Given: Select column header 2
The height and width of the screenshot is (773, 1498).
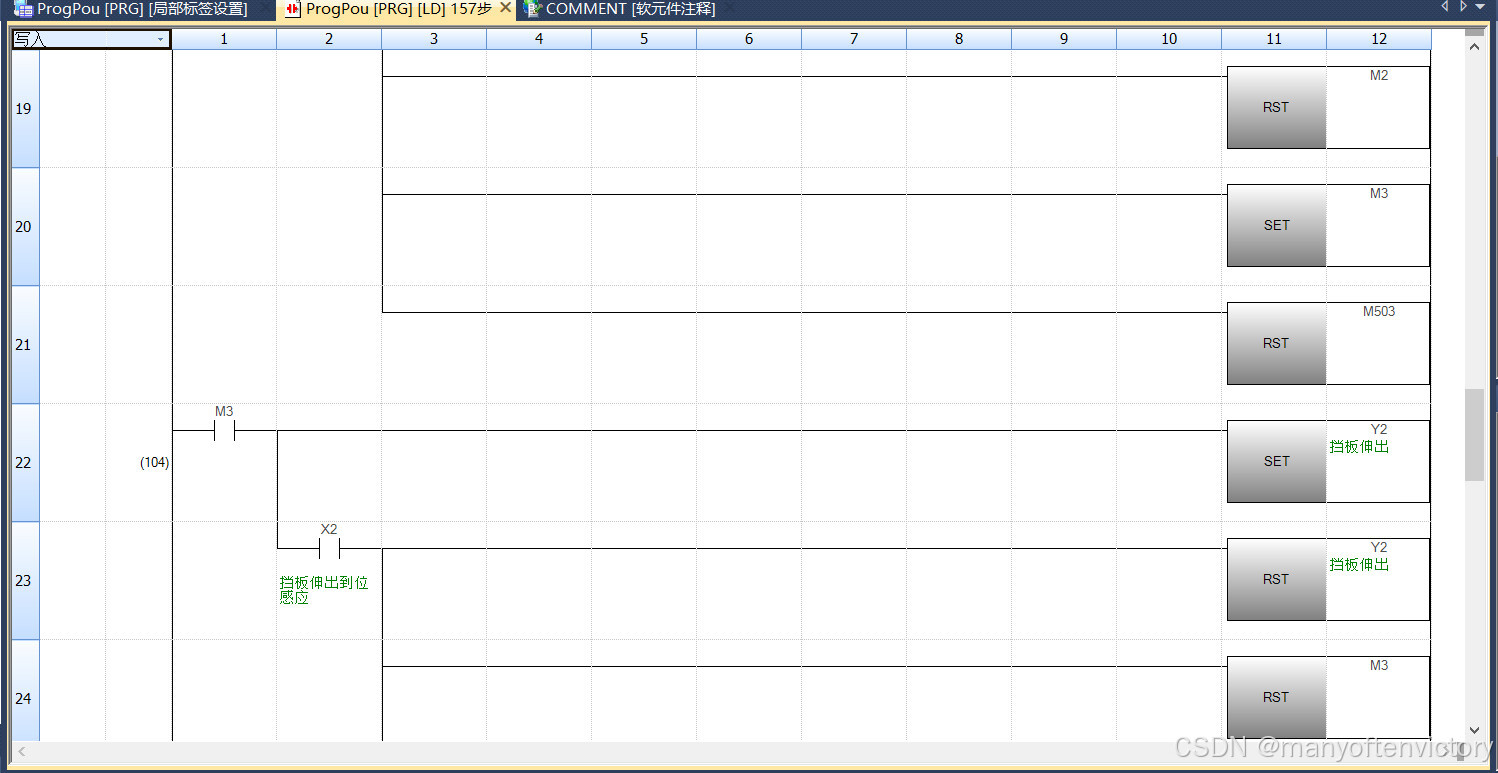Looking at the screenshot, I should 329,39.
